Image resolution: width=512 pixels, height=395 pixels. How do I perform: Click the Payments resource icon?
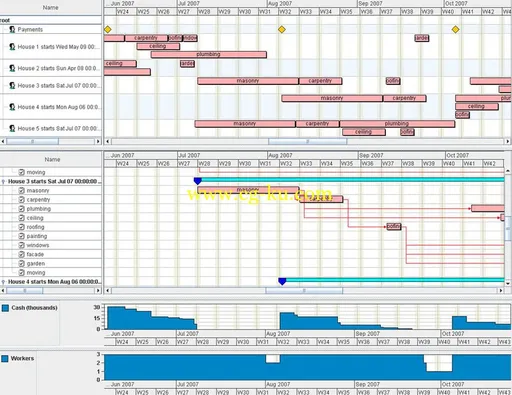point(12,29)
